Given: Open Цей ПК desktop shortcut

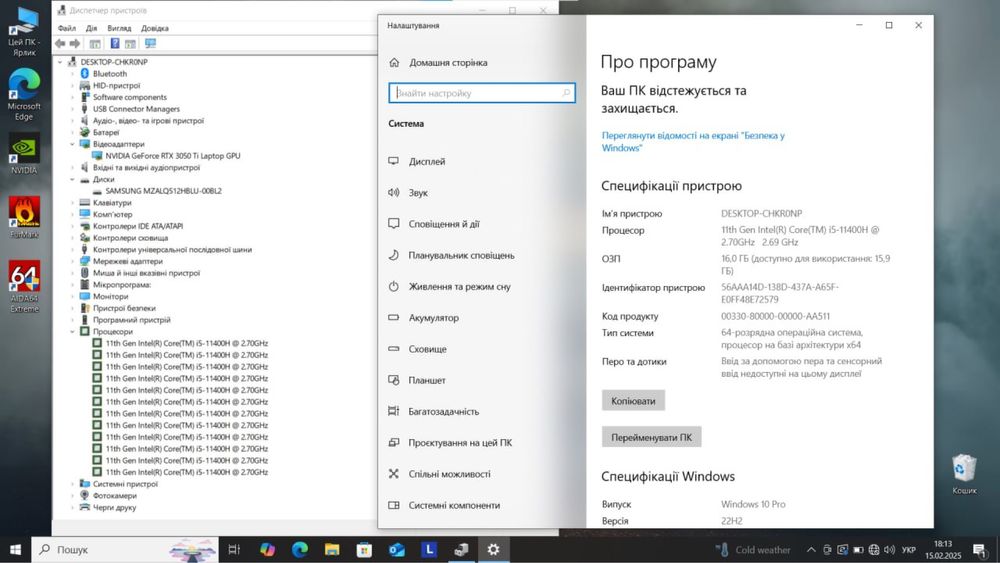Looking at the screenshot, I should [x=24, y=32].
